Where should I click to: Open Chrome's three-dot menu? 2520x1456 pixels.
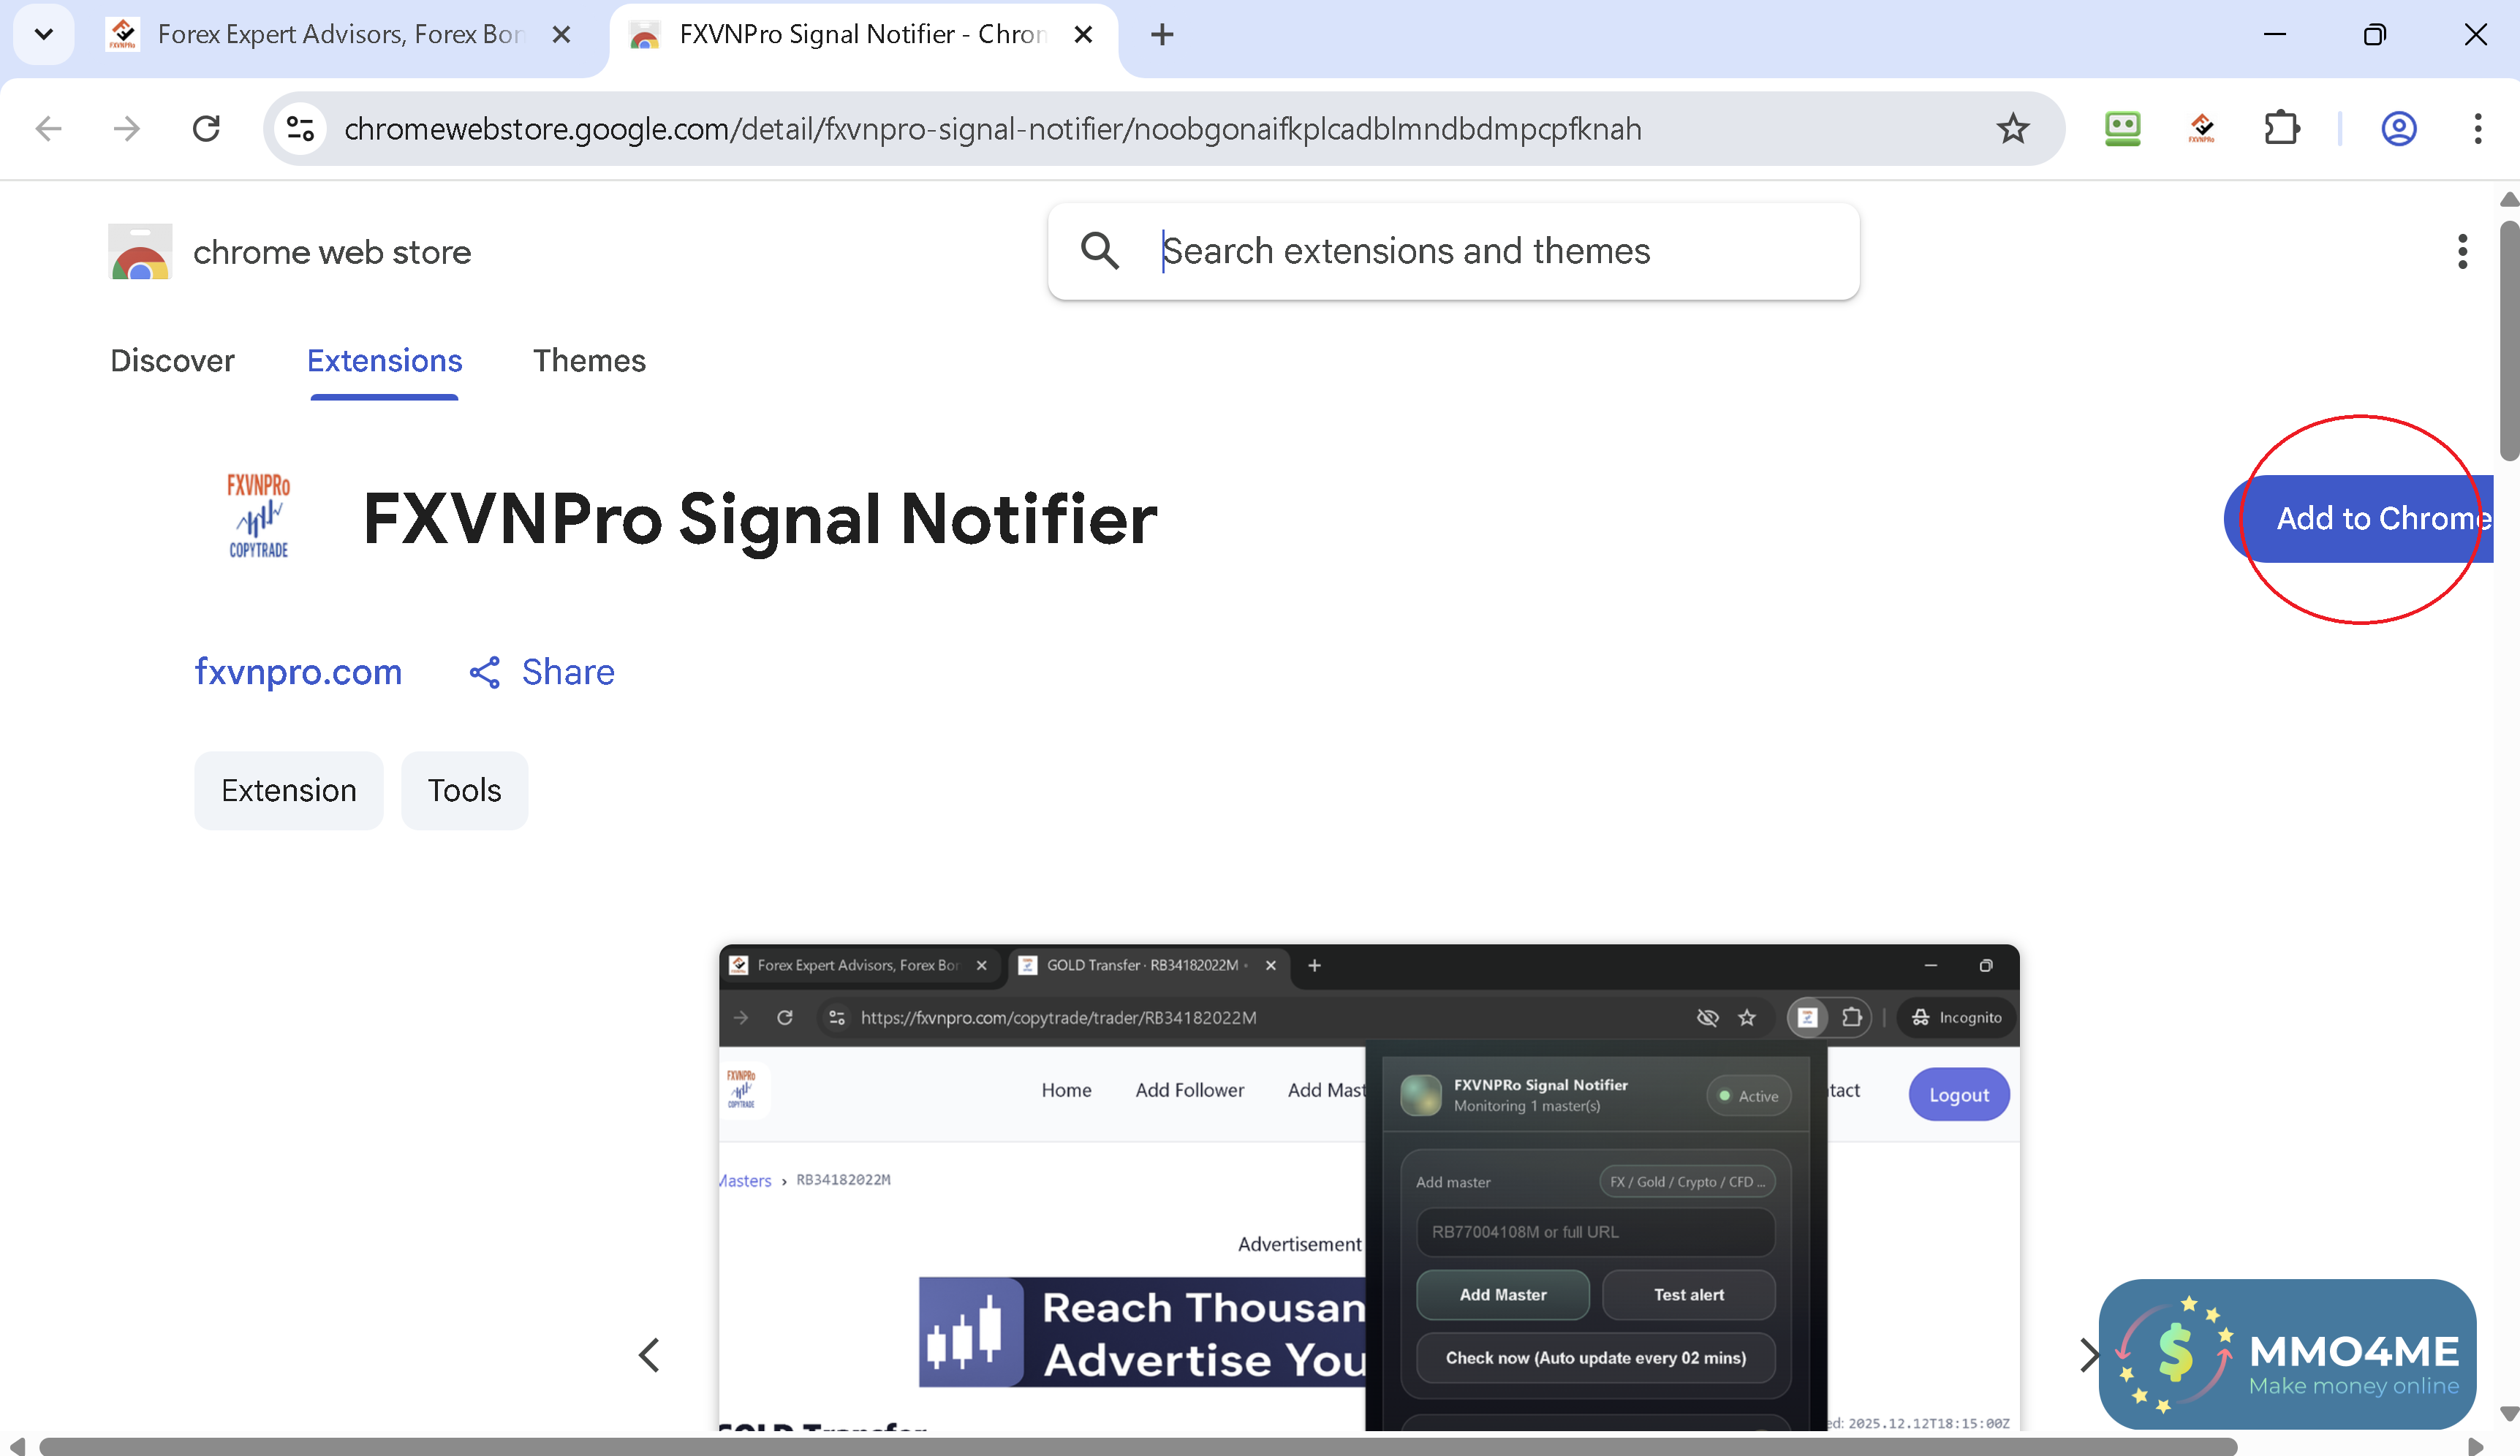coord(2477,129)
